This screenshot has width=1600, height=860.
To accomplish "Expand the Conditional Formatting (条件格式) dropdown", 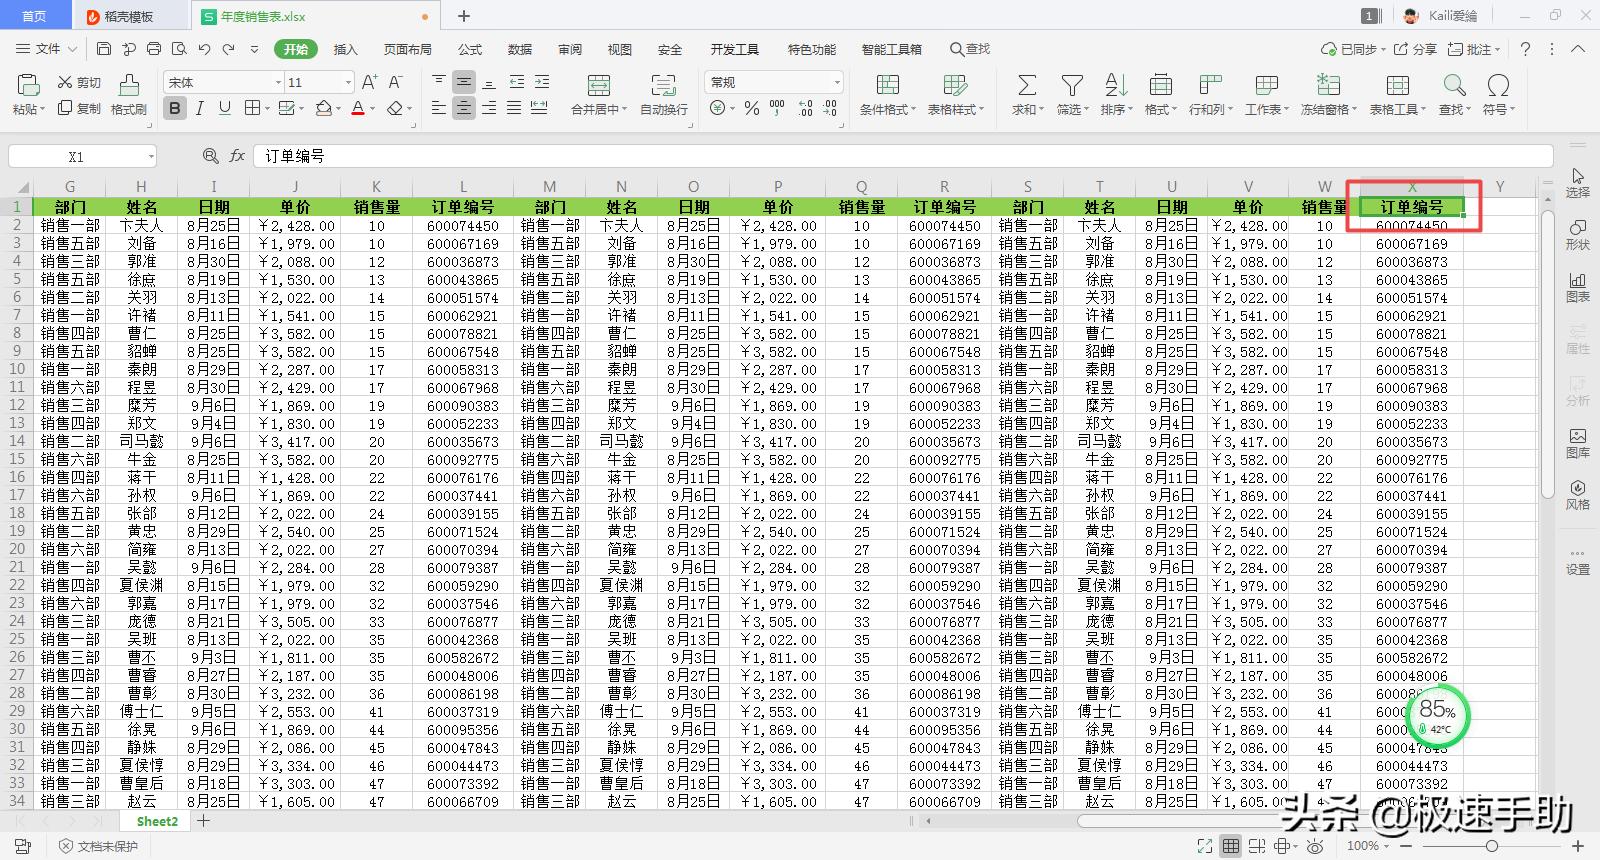I will (912, 110).
